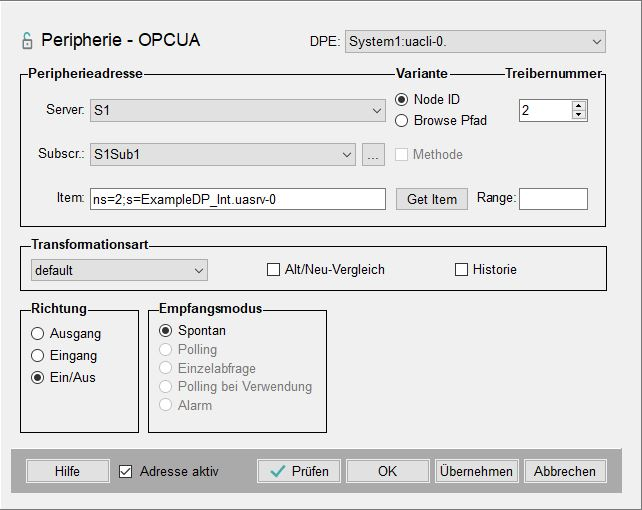Increase the Treibernummer value with up arrow

click(x=579, y=105)
